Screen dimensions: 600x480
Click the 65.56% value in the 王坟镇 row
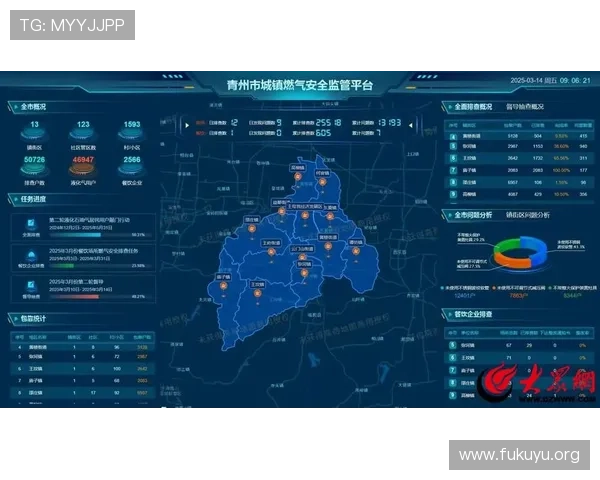[x=561, y=158]
